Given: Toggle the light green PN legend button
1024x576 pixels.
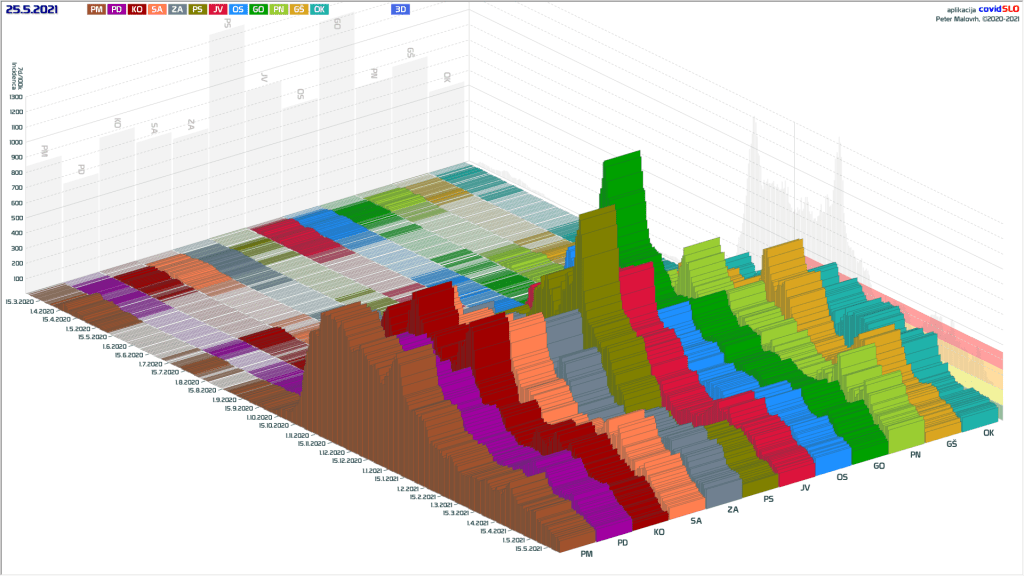Looking at the screenshot, I should point(279,9).
